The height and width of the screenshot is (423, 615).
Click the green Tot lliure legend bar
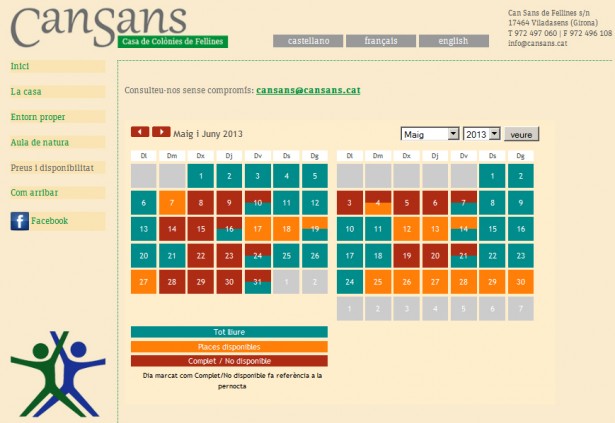pyautogui.click(x=229, y=332)
